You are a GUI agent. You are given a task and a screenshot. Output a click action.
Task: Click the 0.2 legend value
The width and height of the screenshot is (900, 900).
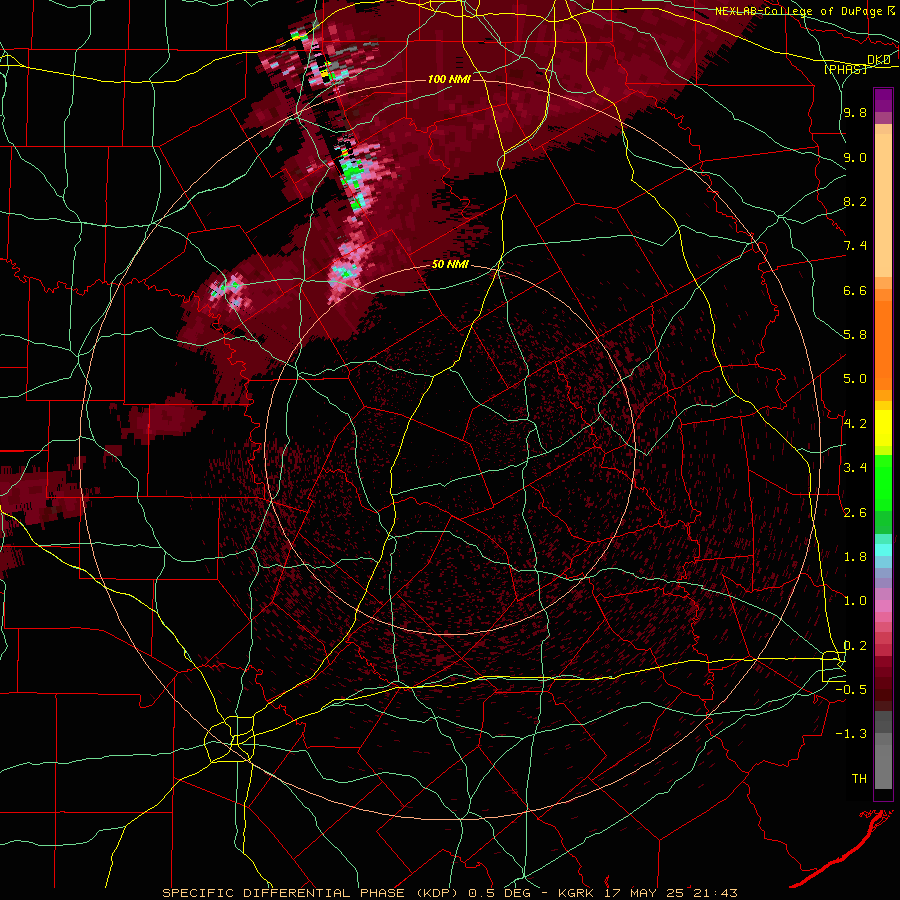point(855,646)
